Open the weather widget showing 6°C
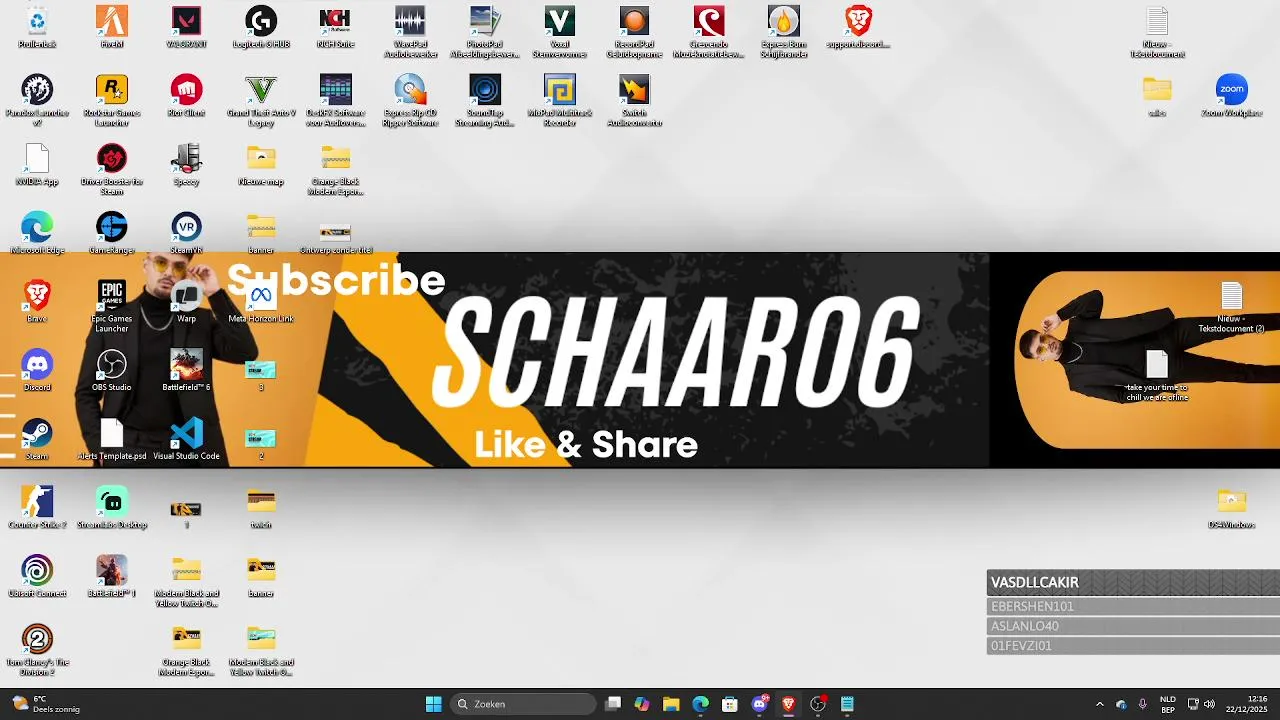The width and height of the screenshot is (1280, 720). 46,704
